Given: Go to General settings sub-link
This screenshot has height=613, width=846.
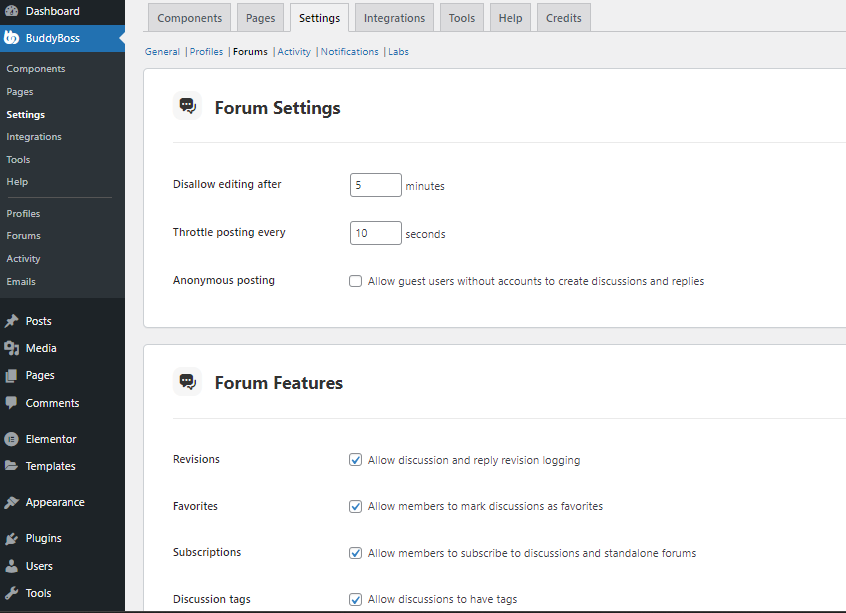Looking at the screenshot, I should [162, 52].
